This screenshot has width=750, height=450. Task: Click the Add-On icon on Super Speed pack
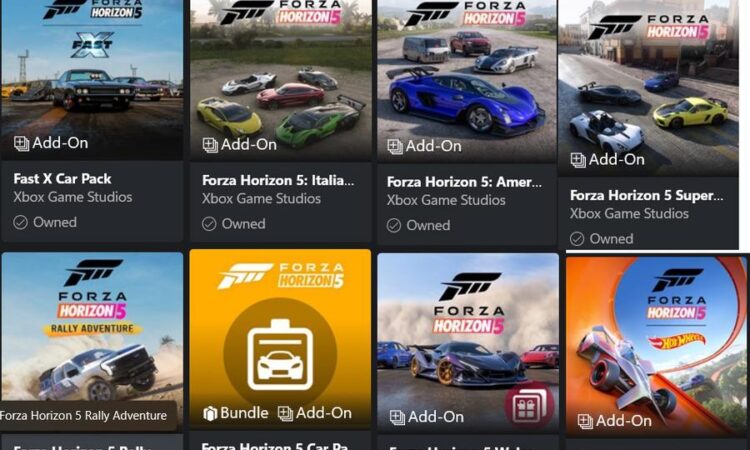578,160
